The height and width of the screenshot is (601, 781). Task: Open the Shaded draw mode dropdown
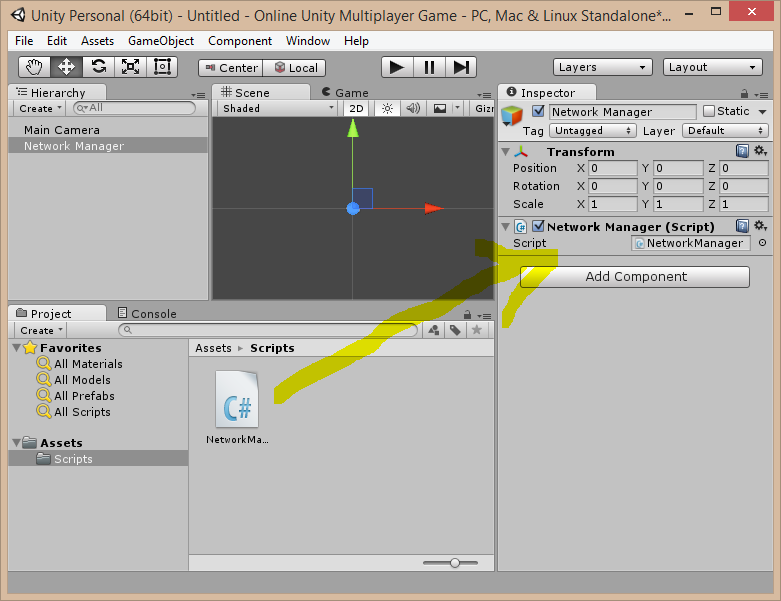pos(278,109)
